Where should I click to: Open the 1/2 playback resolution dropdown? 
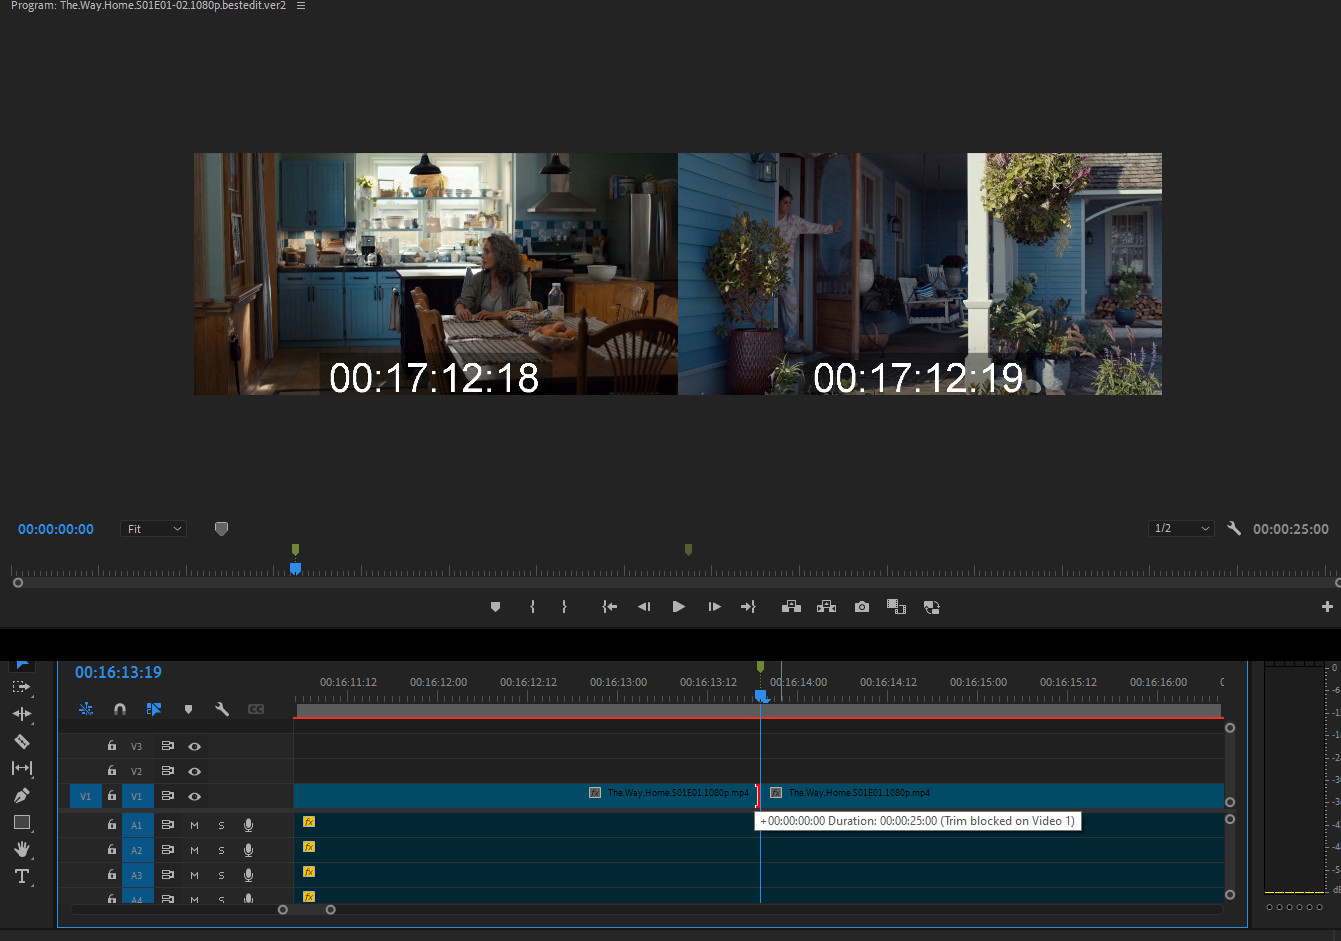click(1181, 528)
